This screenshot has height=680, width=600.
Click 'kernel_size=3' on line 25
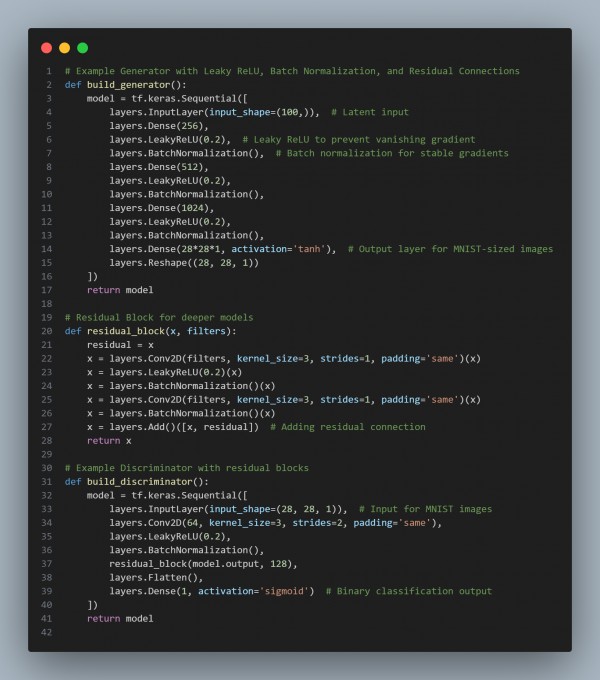(273, 400)
